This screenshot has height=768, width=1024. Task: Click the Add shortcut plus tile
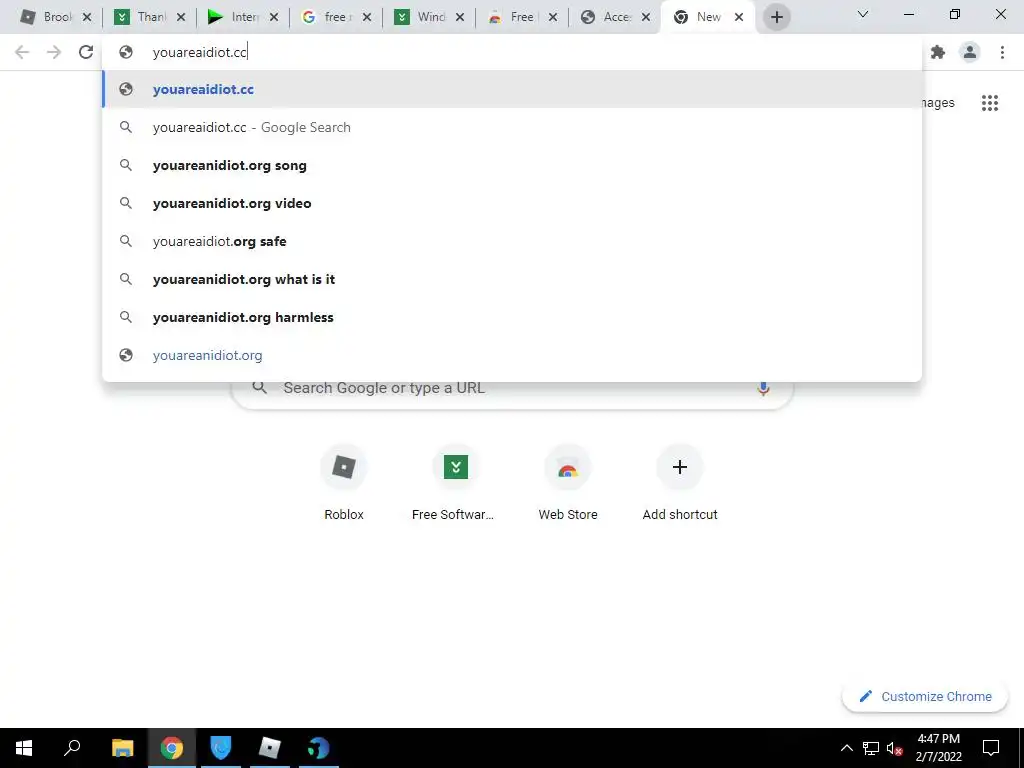click(680, 483)
